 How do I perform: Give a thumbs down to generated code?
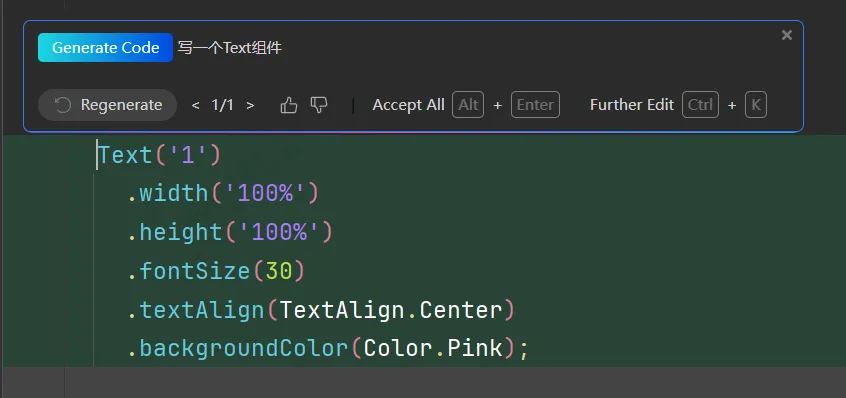coord(319,105)
